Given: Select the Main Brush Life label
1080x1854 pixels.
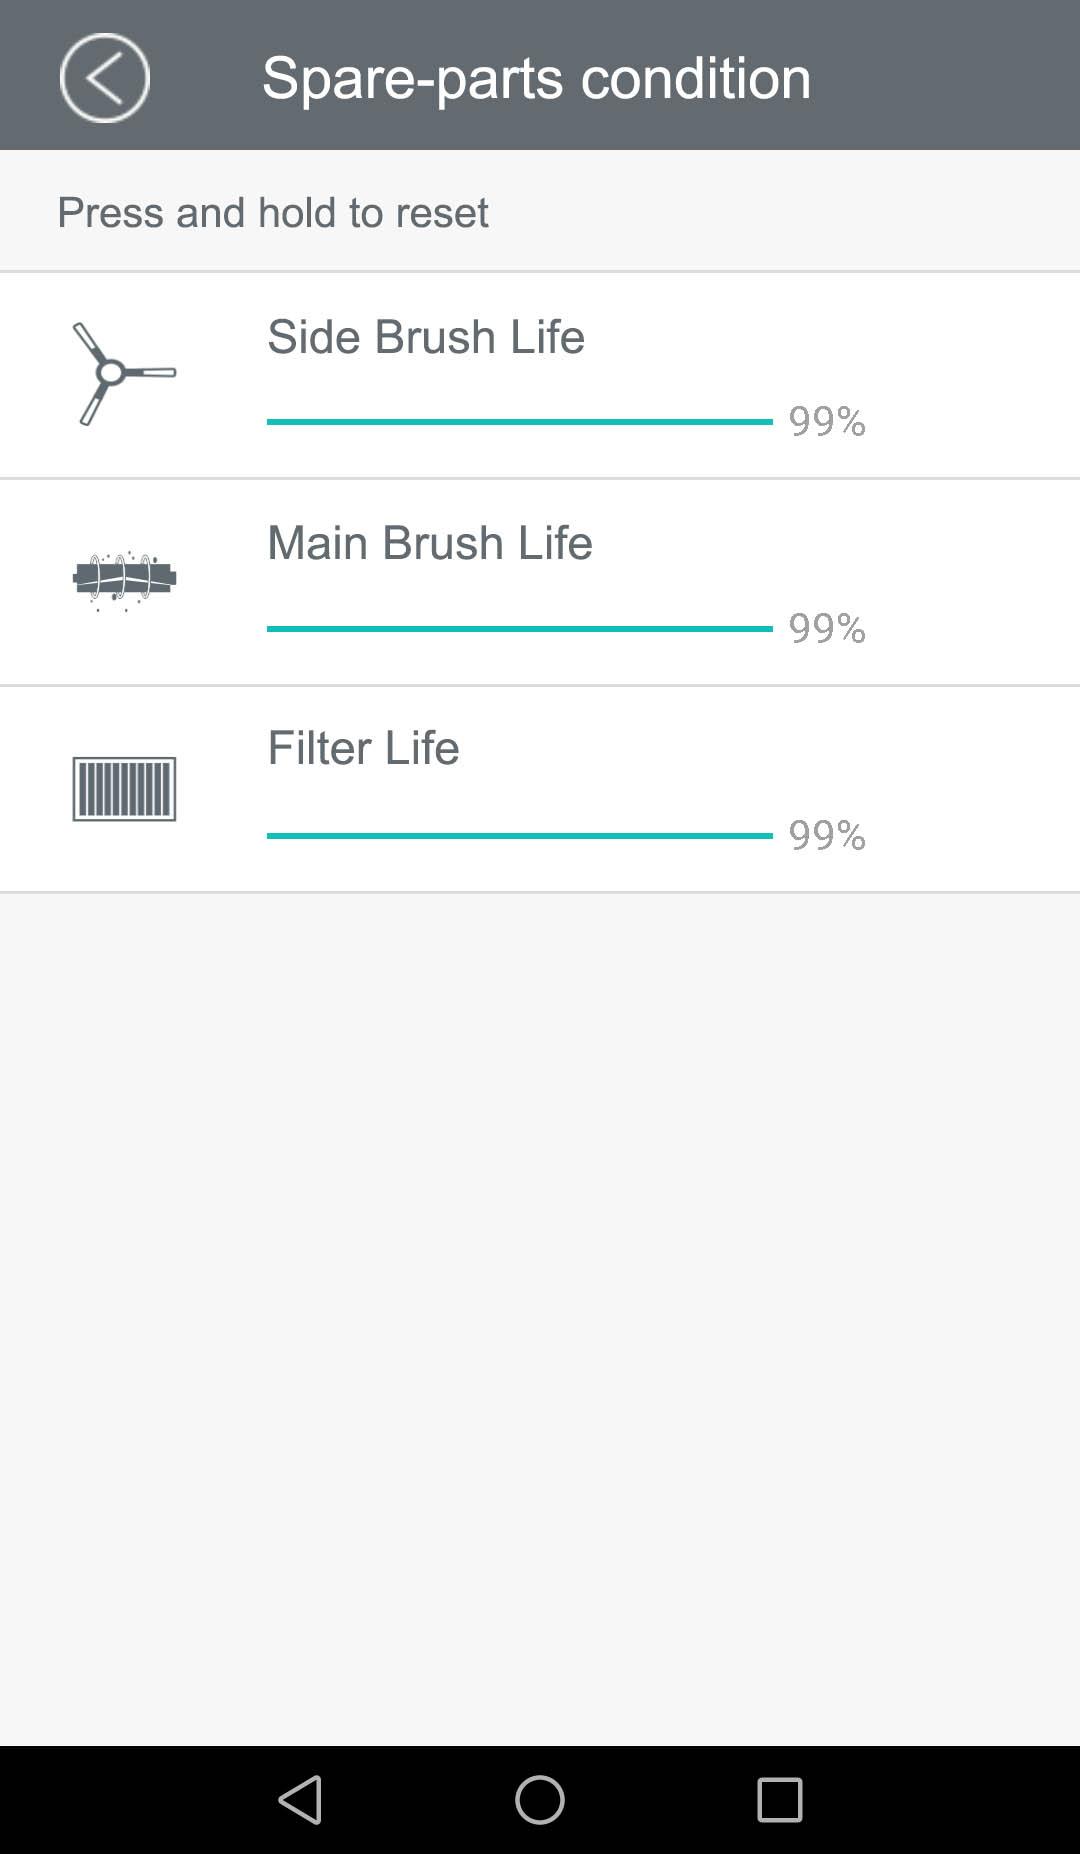Looking at the screenshot, I should tap(429, 543).
